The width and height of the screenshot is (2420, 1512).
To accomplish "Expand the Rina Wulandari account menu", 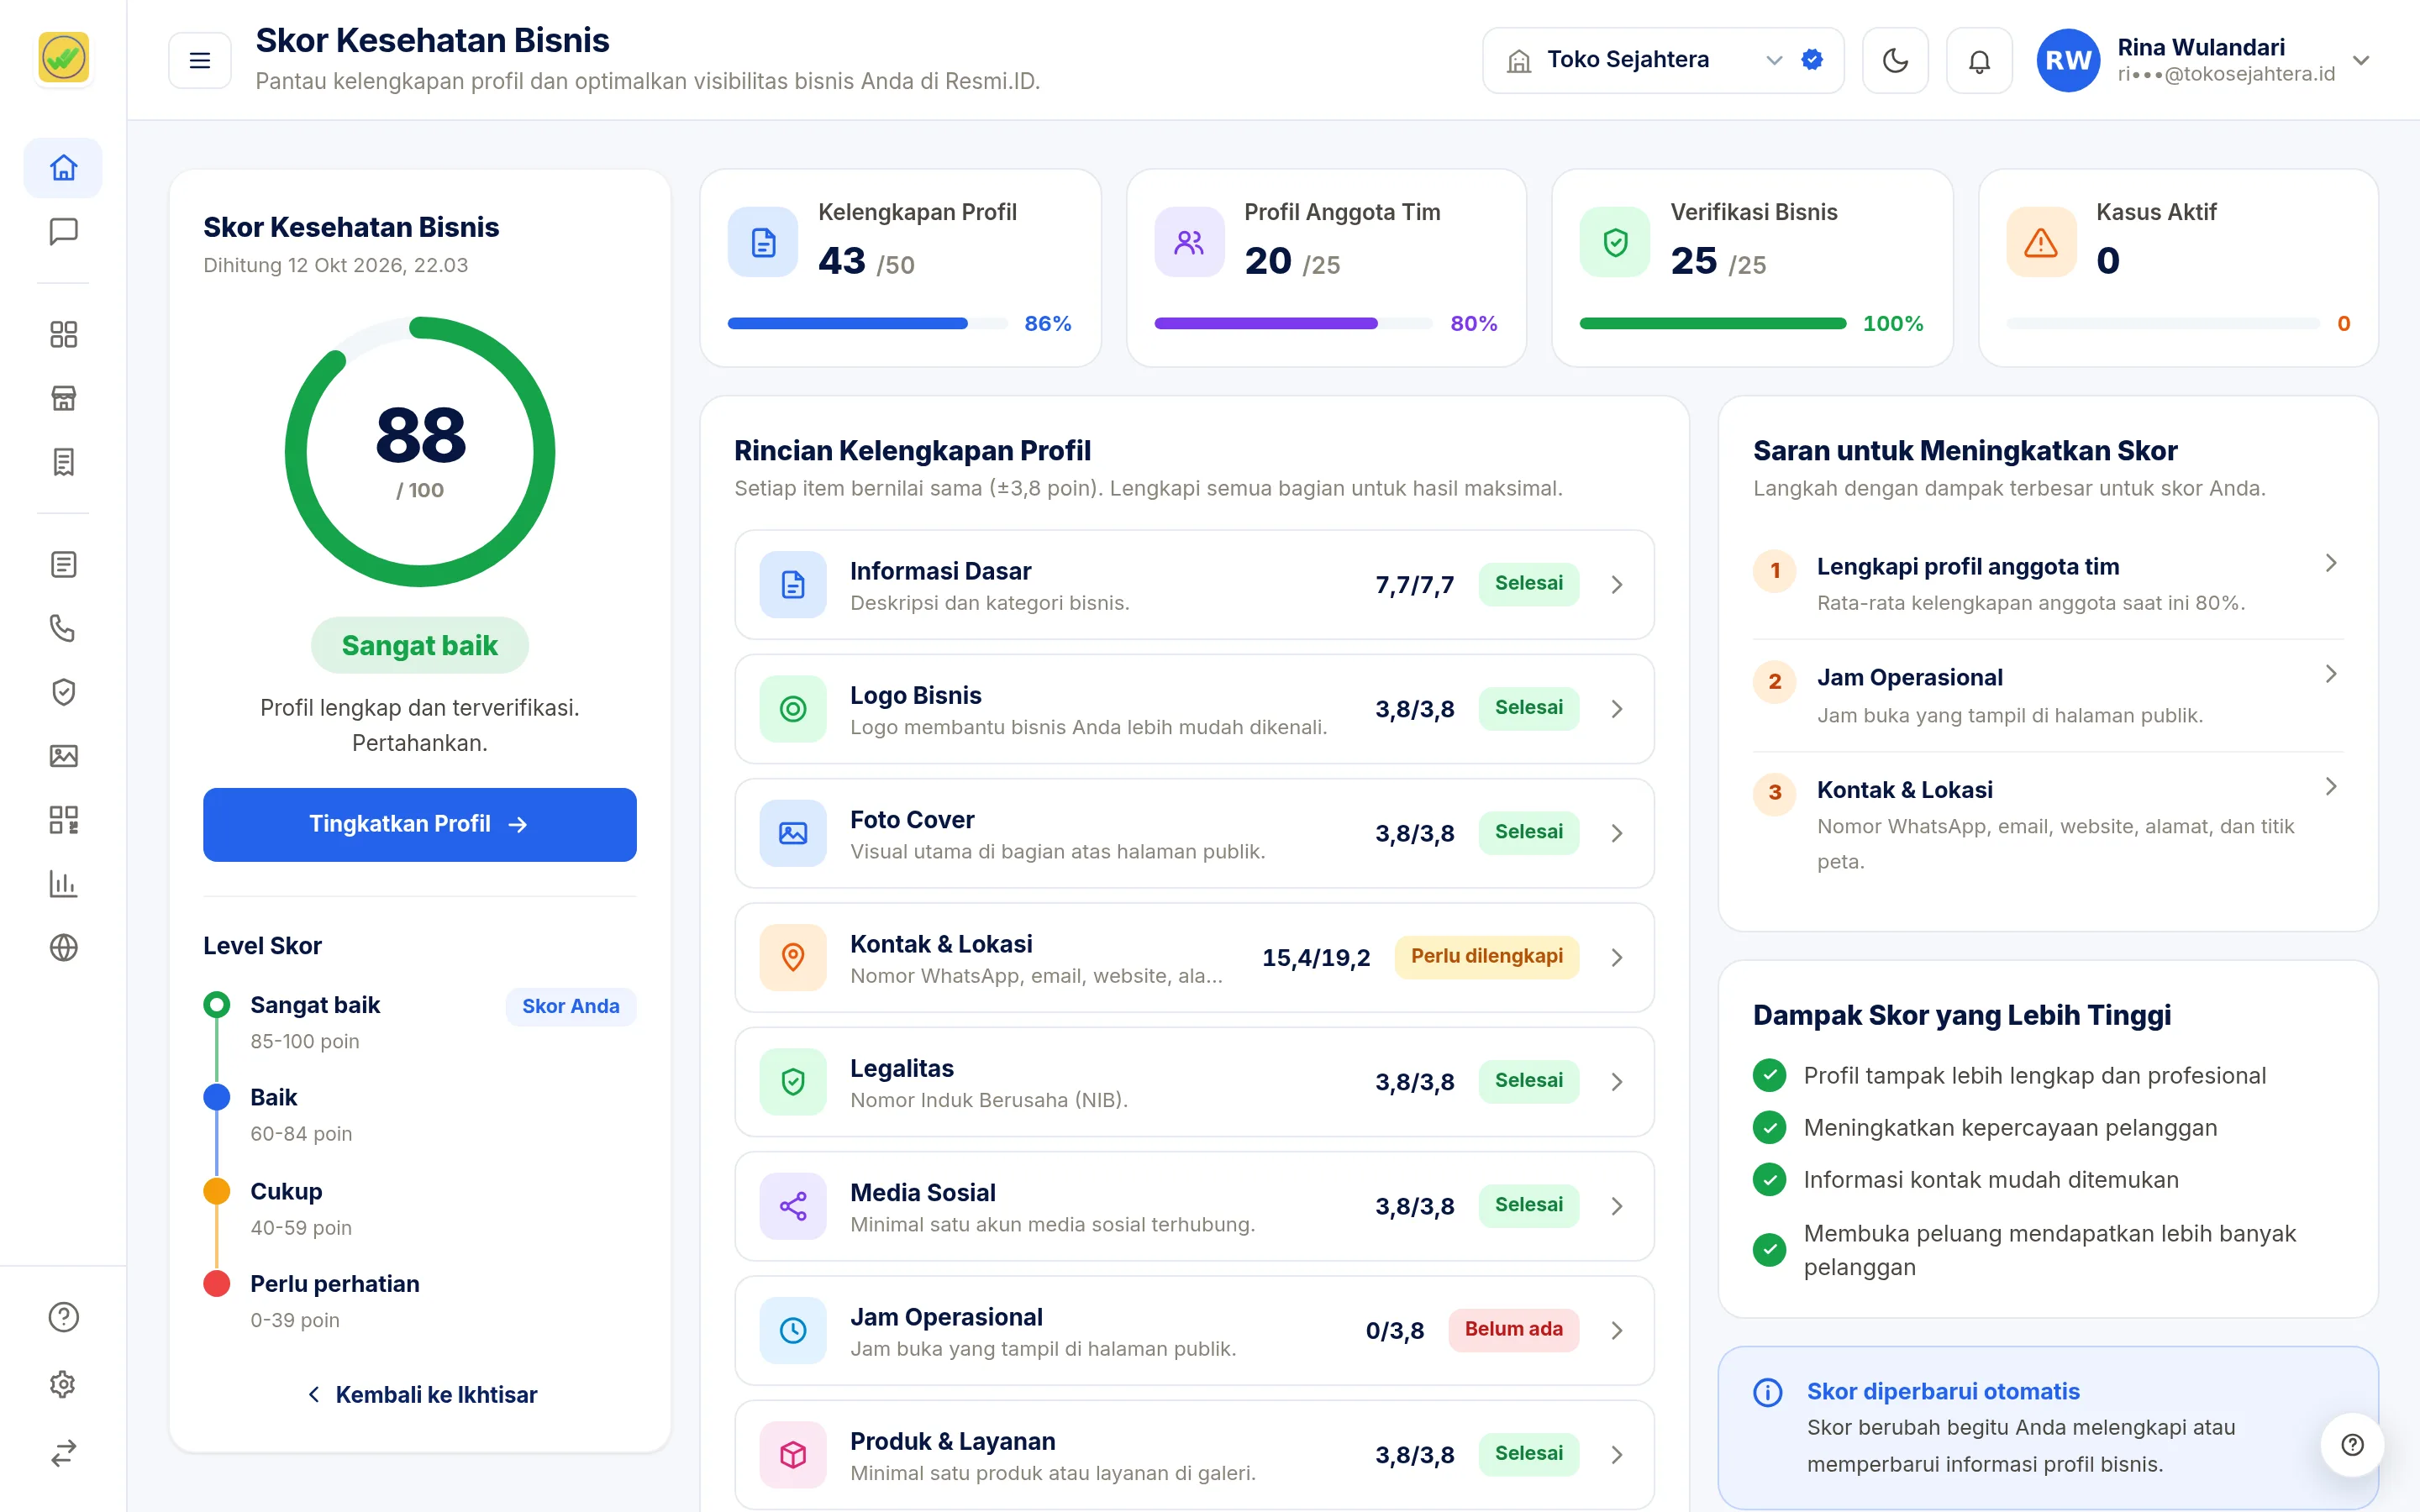I will coord(2204,61).
